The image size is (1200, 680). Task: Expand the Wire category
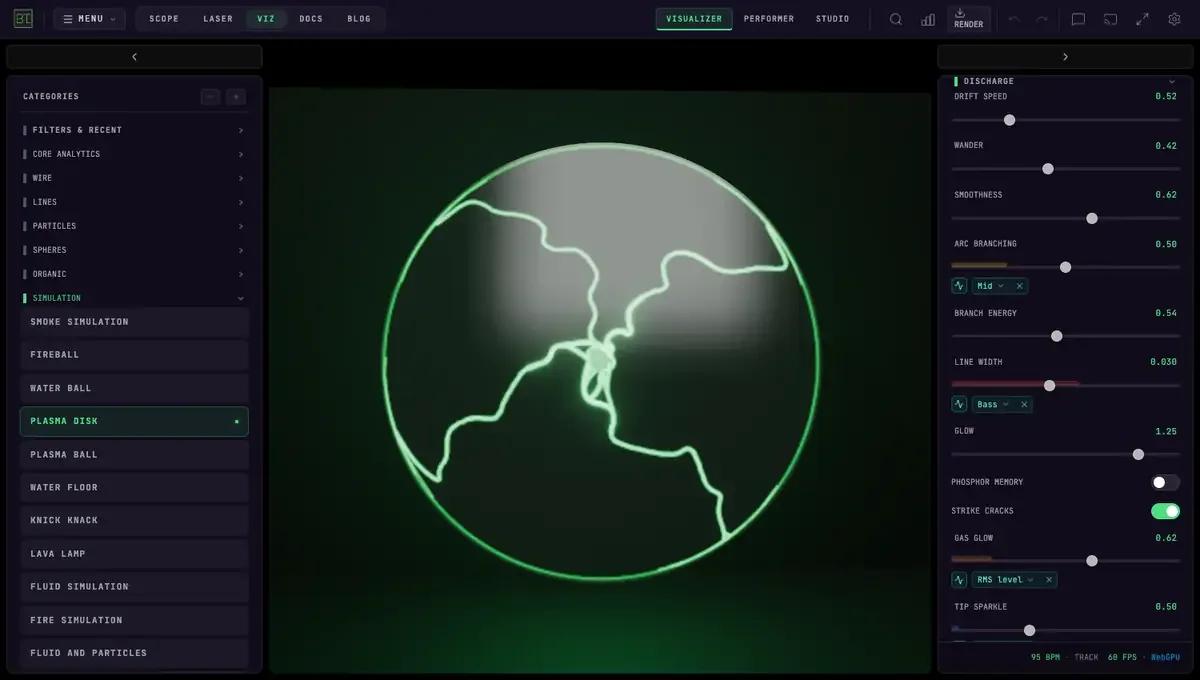[134, 178]
